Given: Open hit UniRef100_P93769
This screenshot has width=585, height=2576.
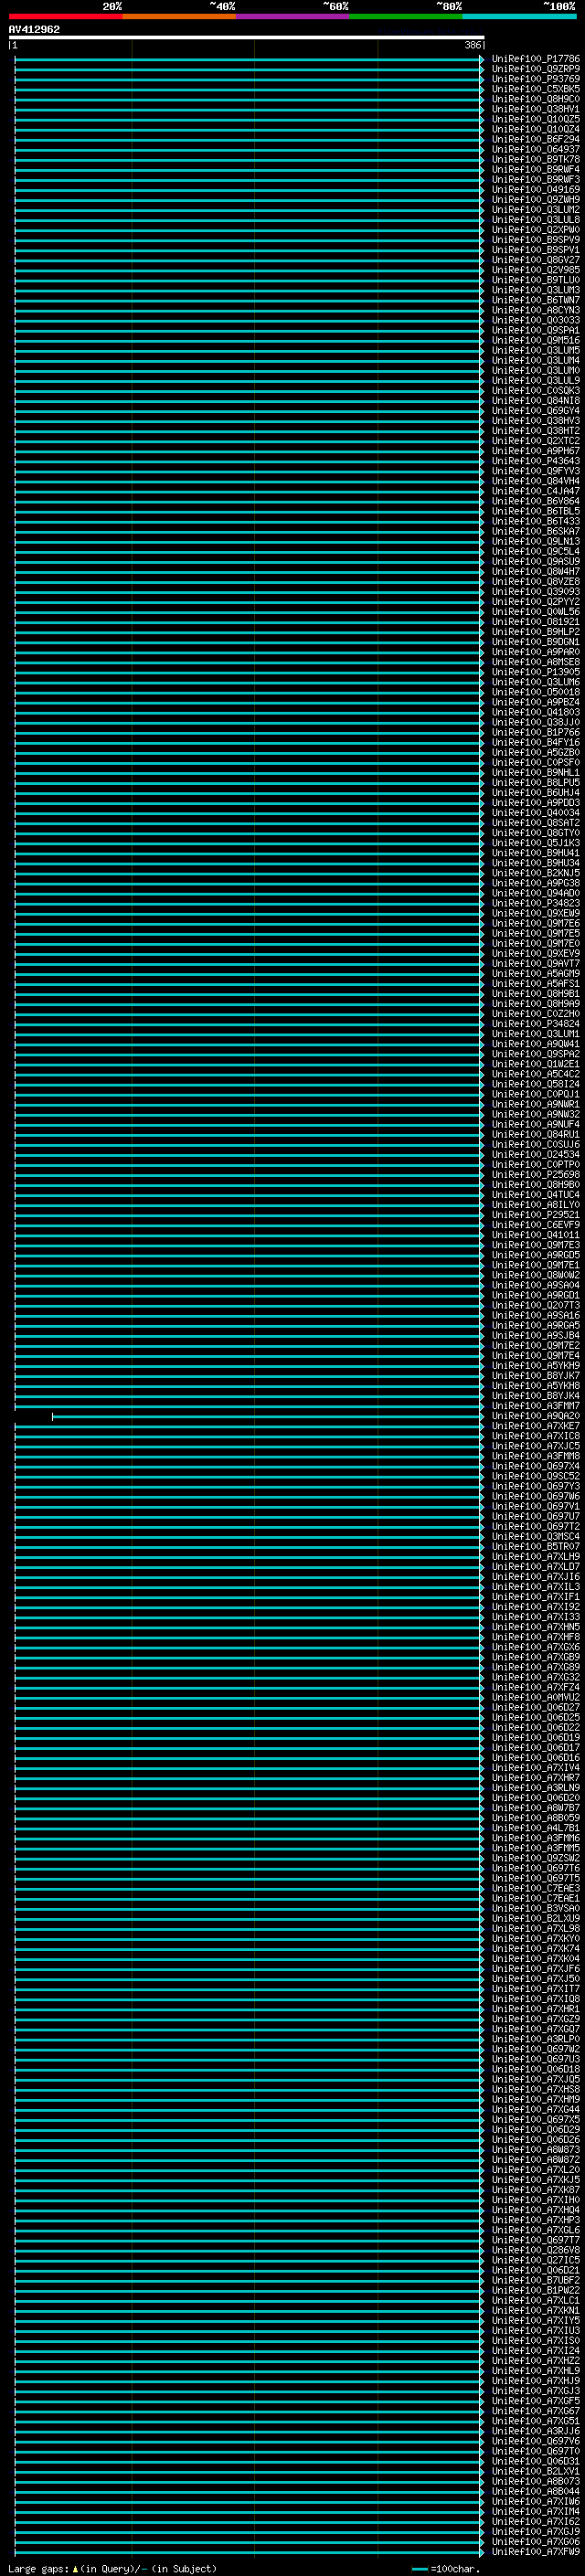Looking at the screenshot, I should tap(535, 79).
